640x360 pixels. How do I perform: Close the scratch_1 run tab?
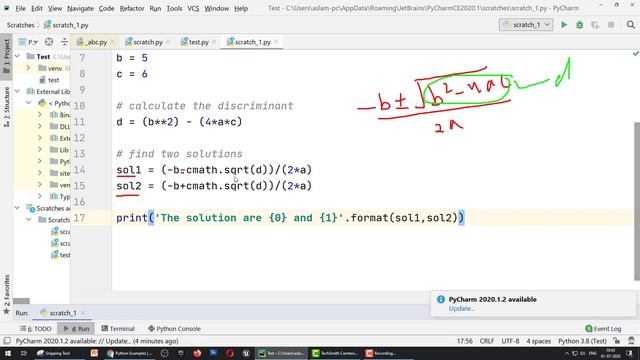(x=83, y=313)
